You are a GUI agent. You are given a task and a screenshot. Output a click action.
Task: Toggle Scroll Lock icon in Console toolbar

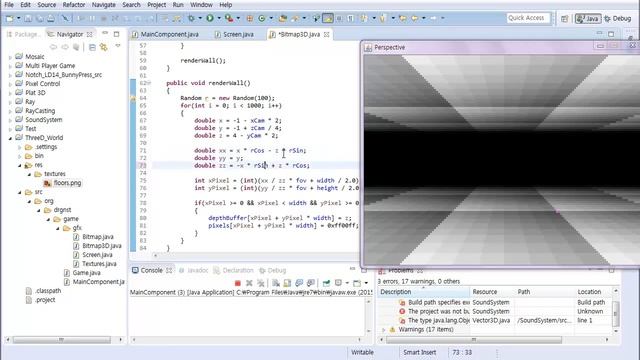[287, 283]
